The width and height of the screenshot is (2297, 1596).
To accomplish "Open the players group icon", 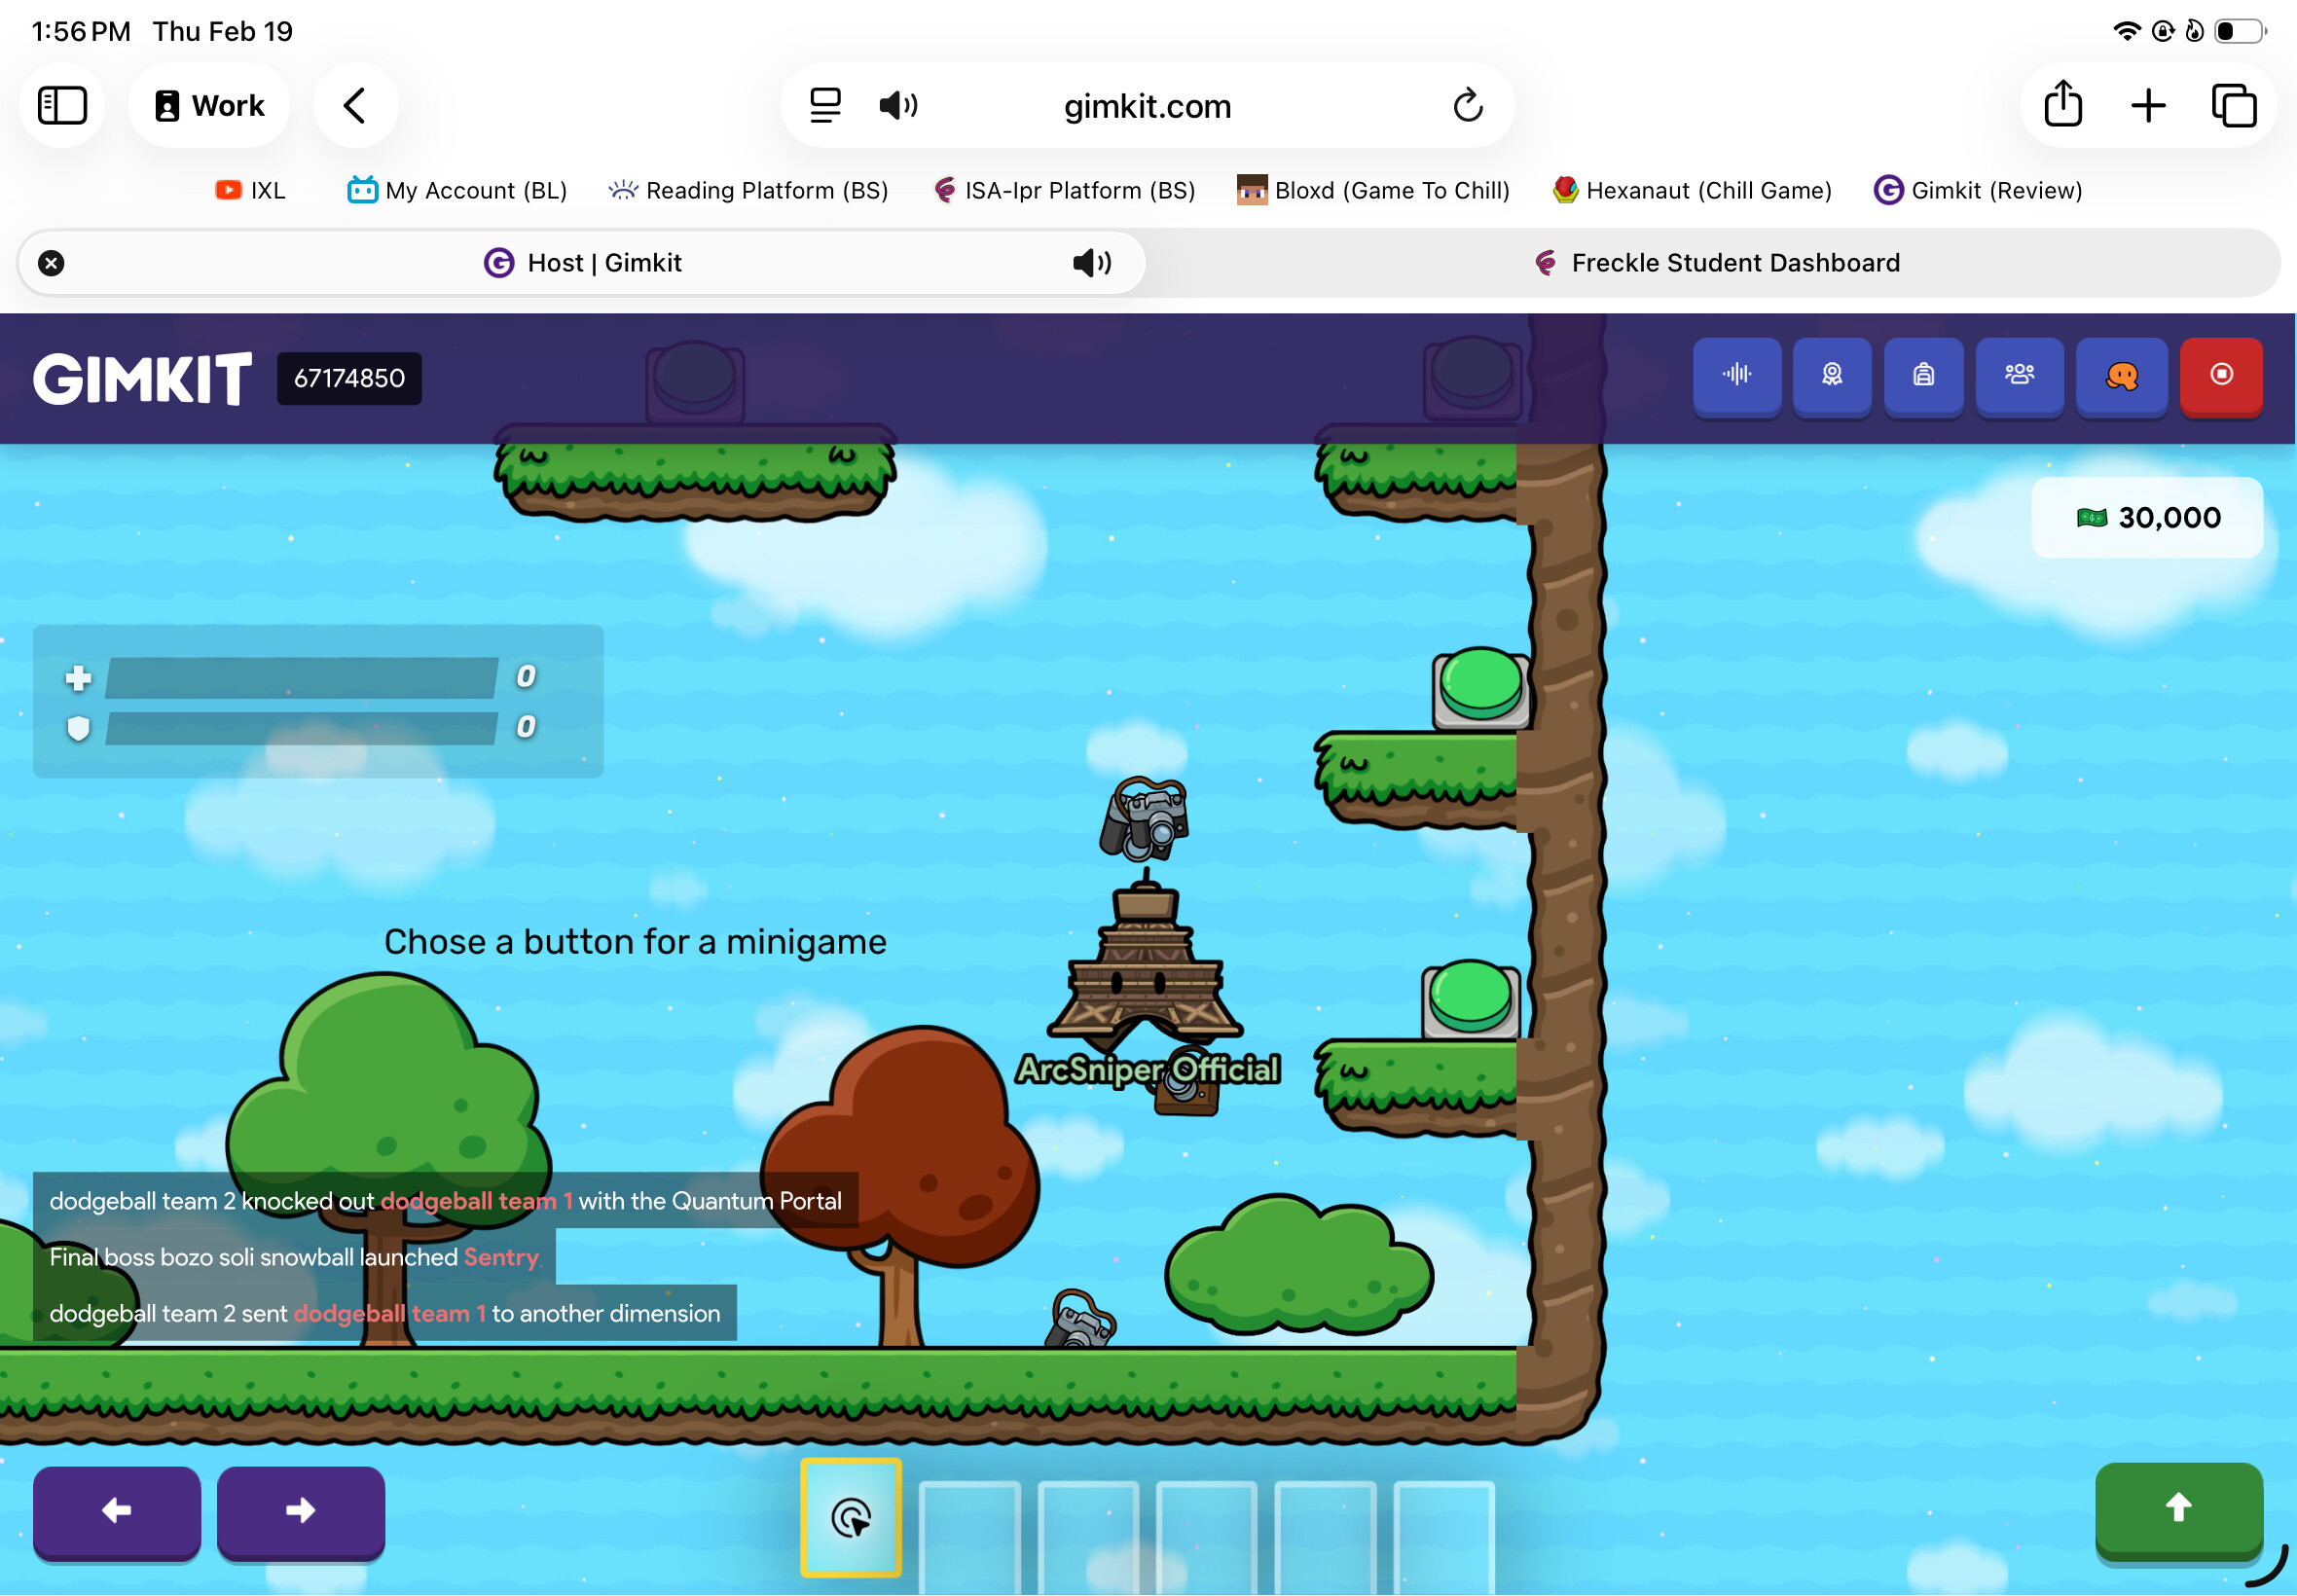I will click(2018, 375).
